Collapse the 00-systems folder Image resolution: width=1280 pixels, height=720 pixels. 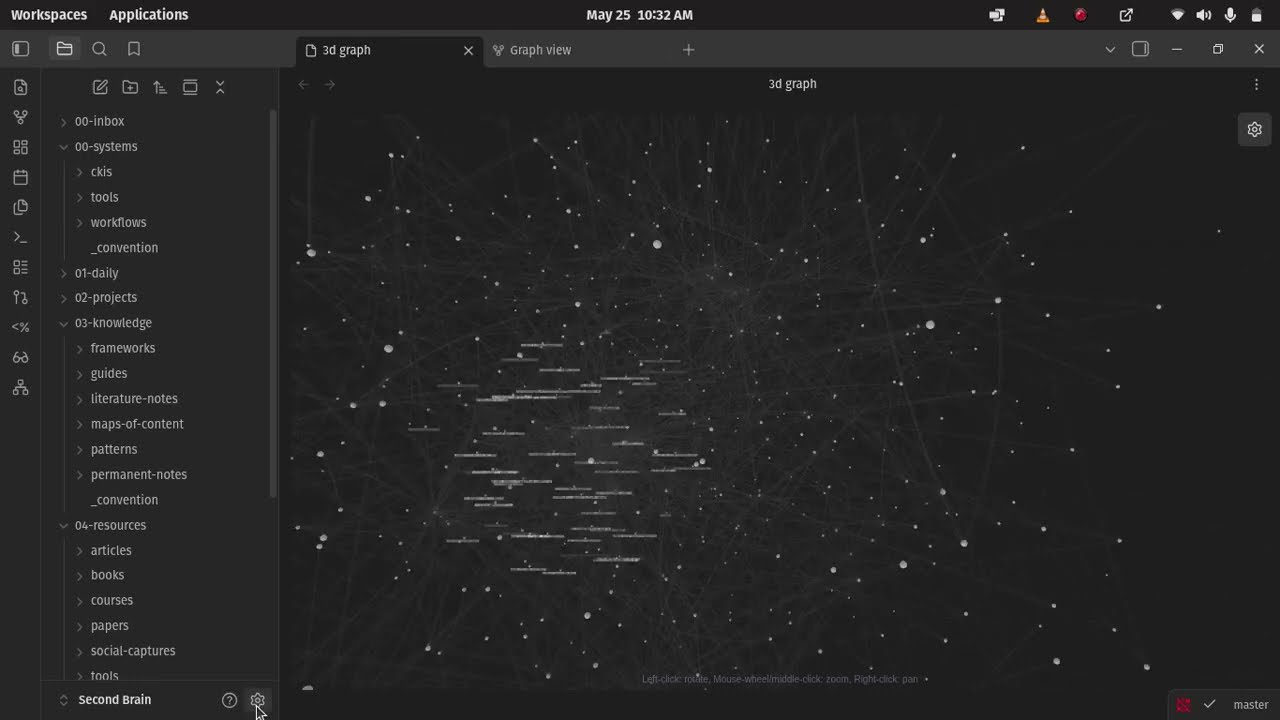[x=63, y=147]
